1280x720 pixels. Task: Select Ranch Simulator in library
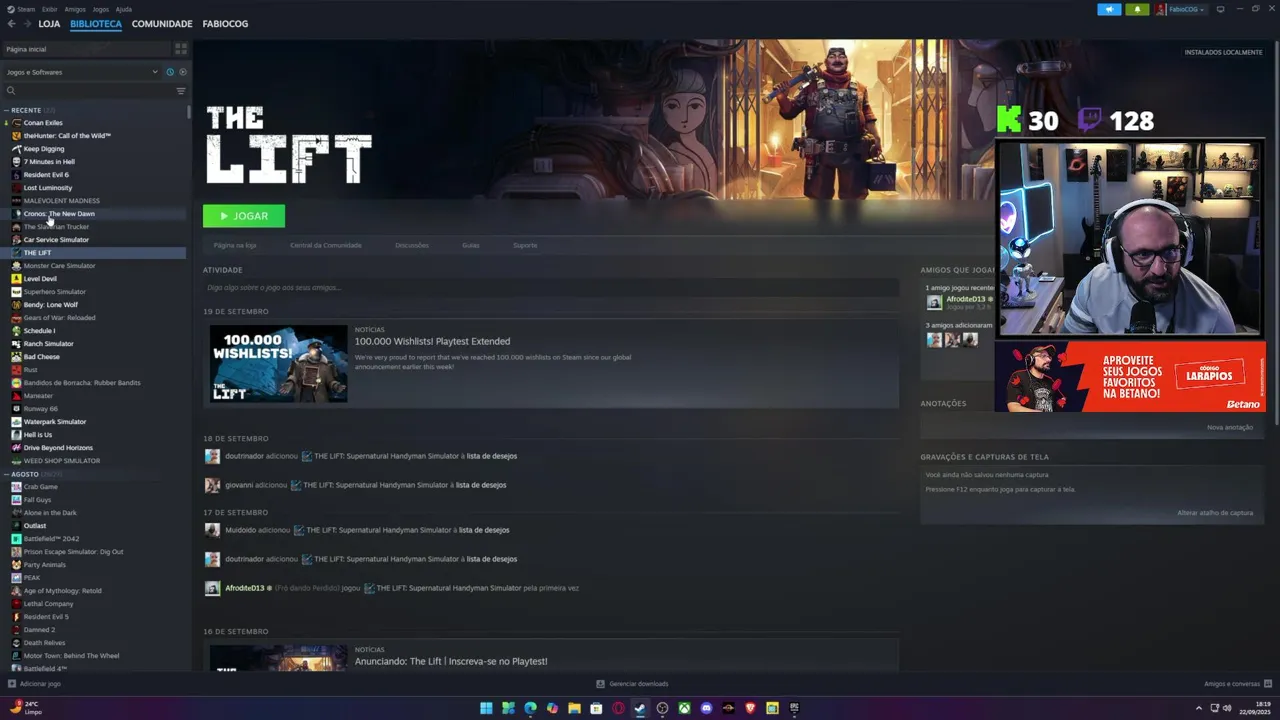pyautogui.click(x=48, y=344)
